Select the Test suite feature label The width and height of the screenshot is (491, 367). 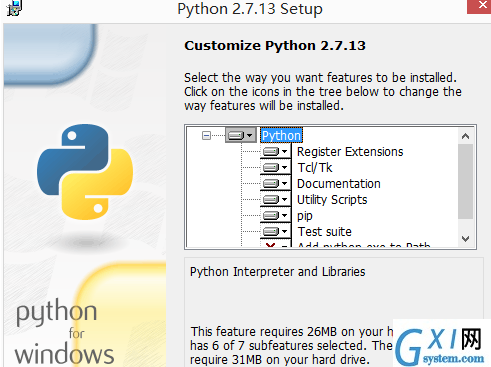point(325,232)
